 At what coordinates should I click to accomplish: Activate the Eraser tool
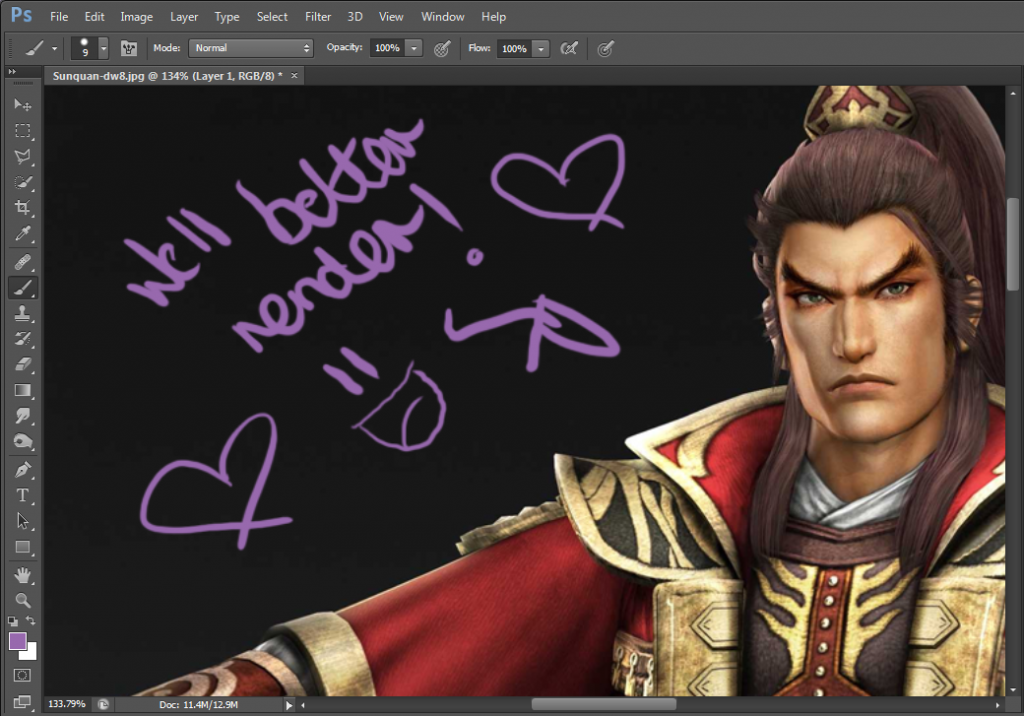(x=22, y=365)
